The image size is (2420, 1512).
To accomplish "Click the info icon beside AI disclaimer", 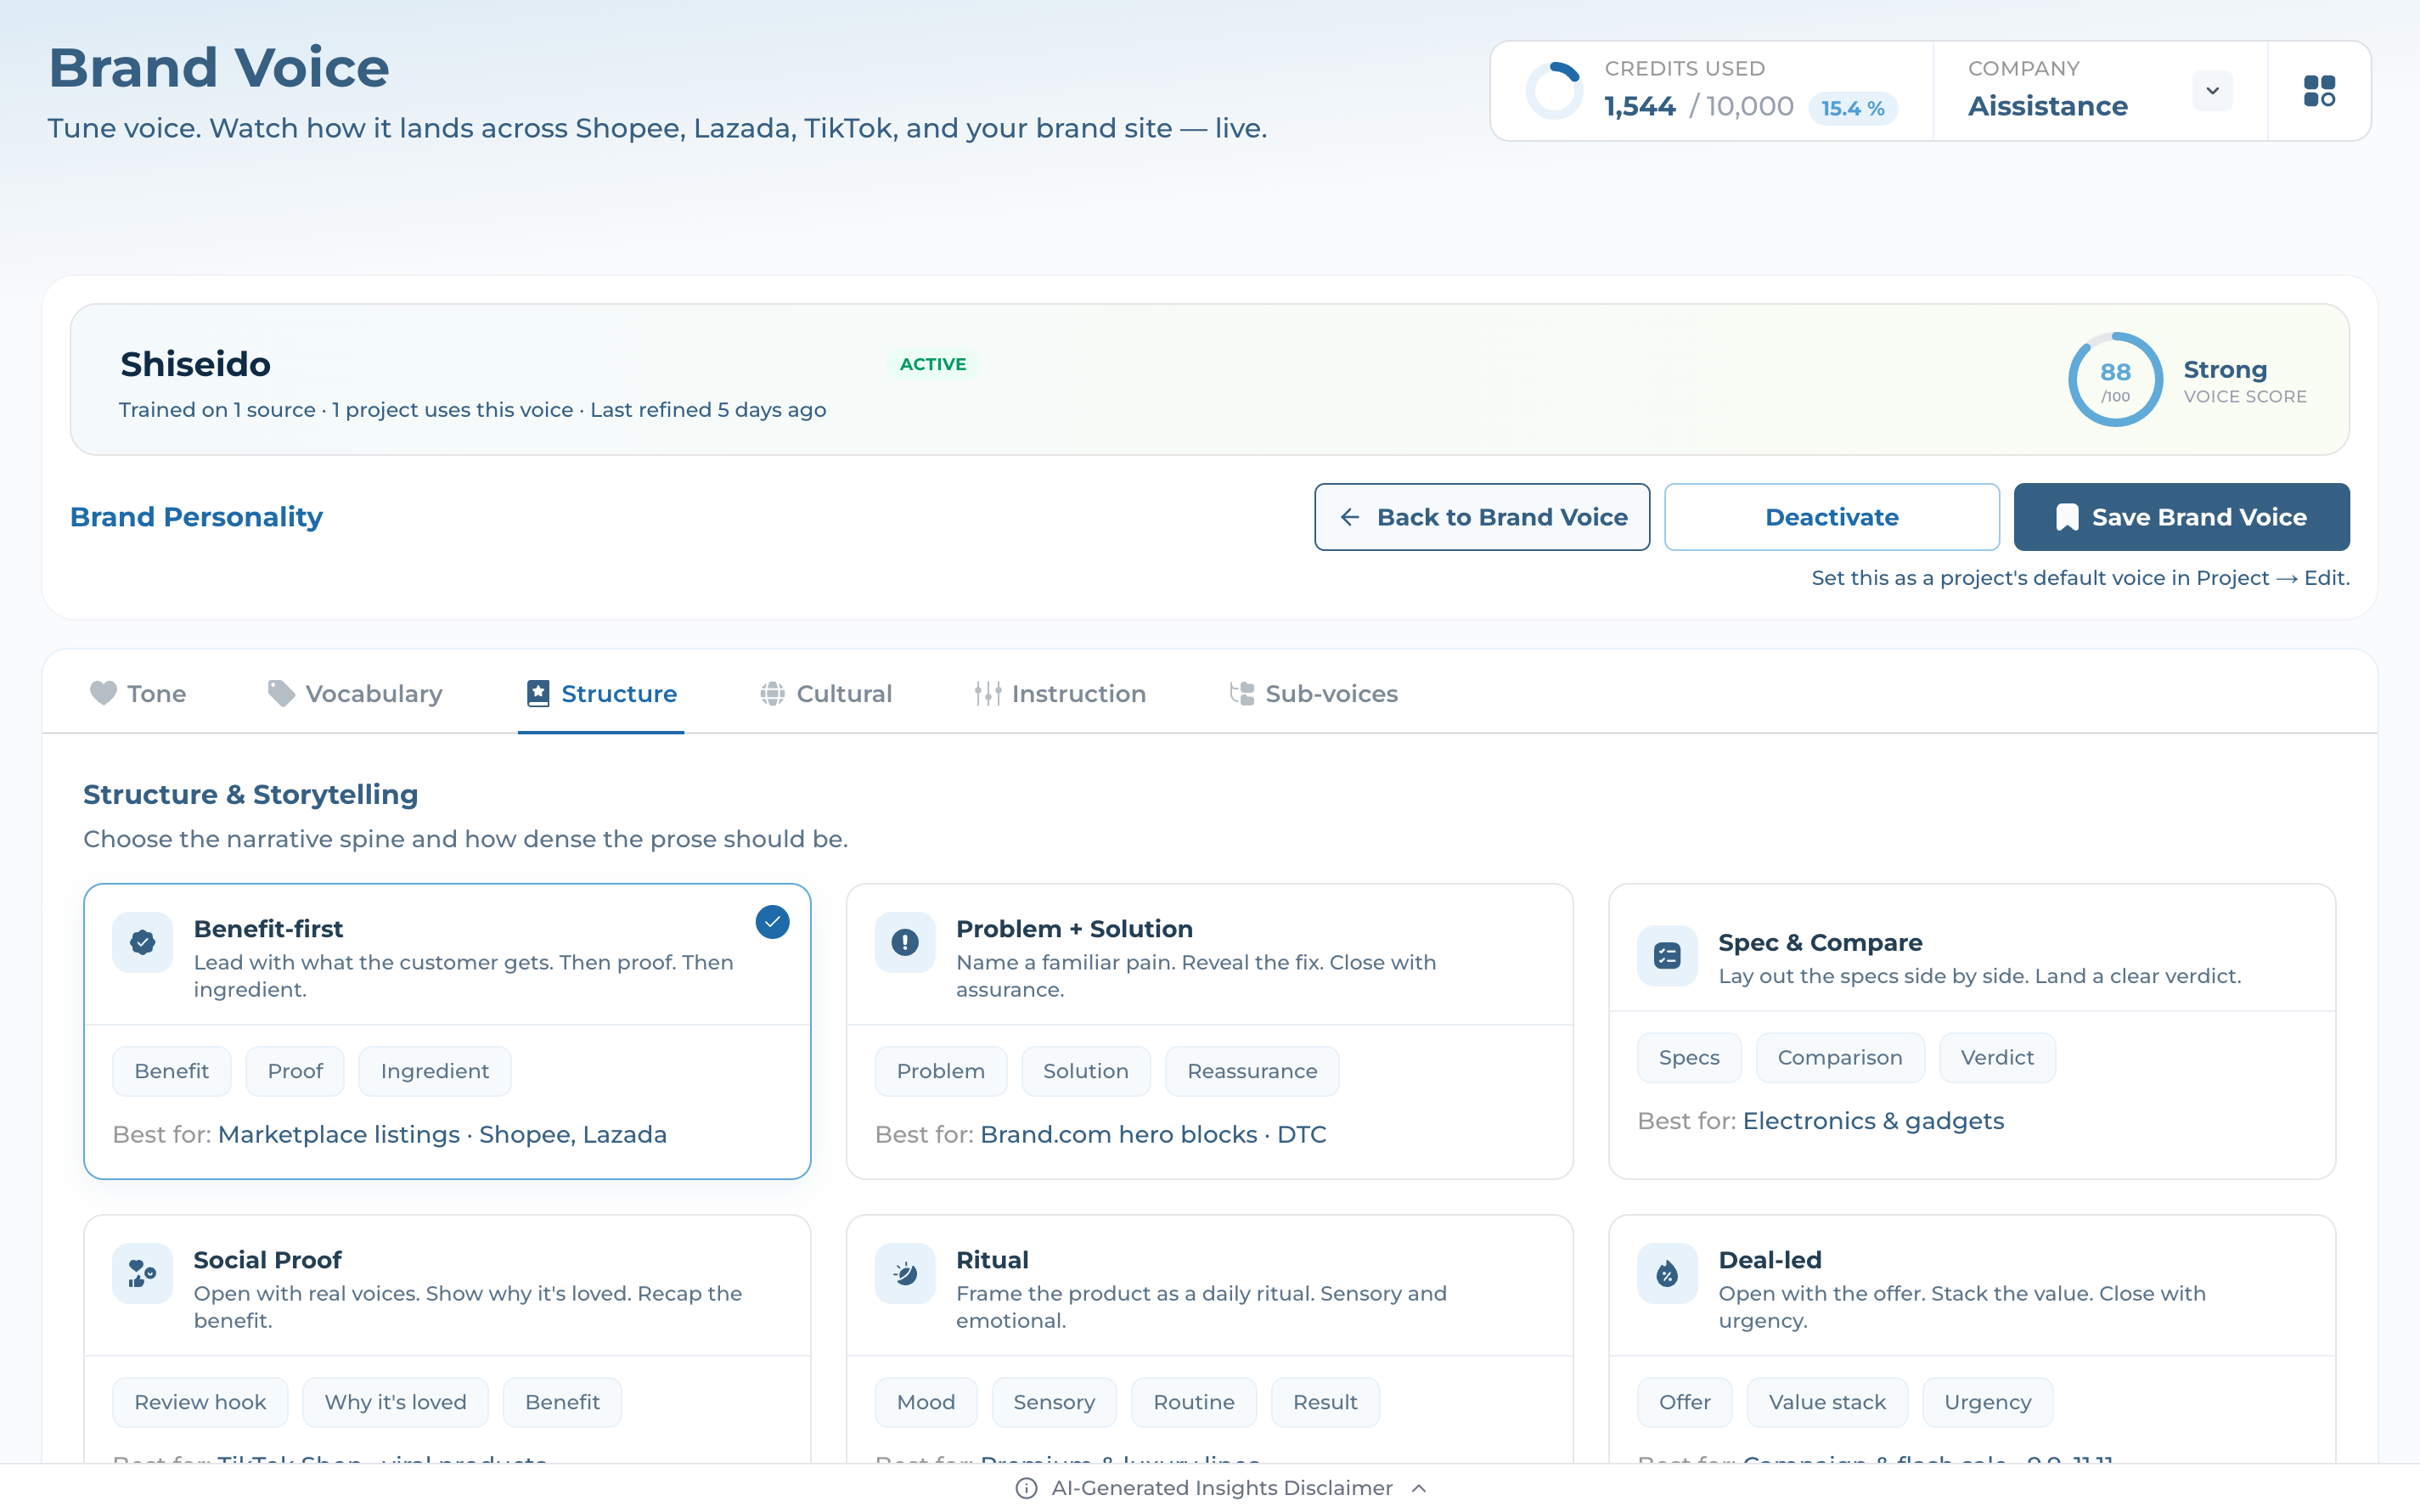I will (1026, 1488).
